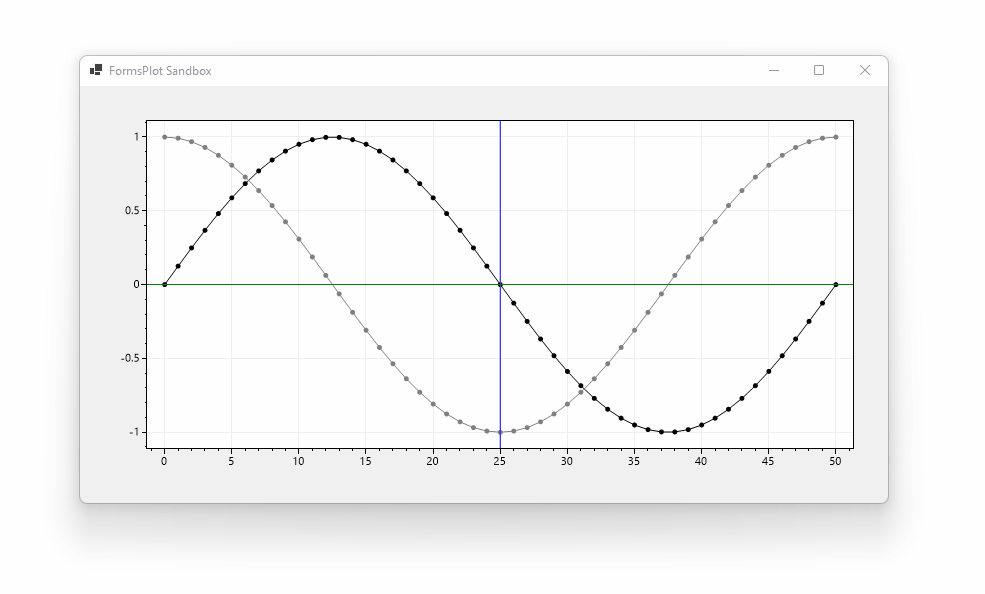Click the 25 tick label on x-axis
985x594 pixels.
pos(499,462)
